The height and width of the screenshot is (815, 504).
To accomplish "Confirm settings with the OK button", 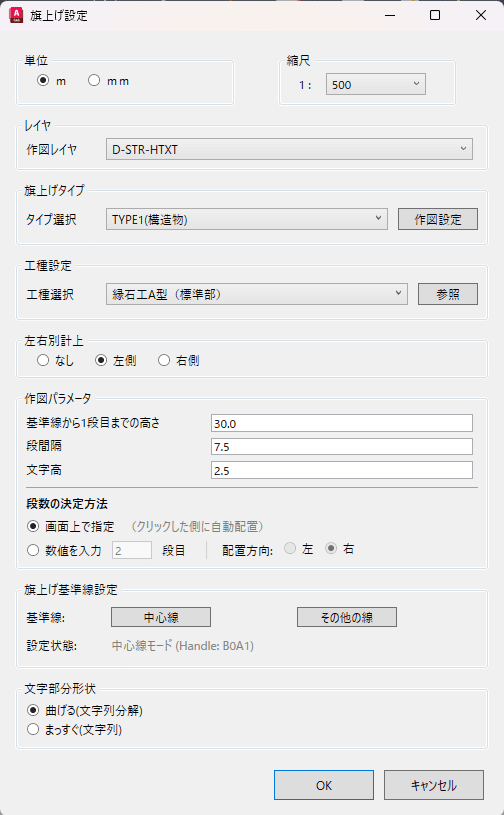I will pyautogui.click(x=324, y=785).
